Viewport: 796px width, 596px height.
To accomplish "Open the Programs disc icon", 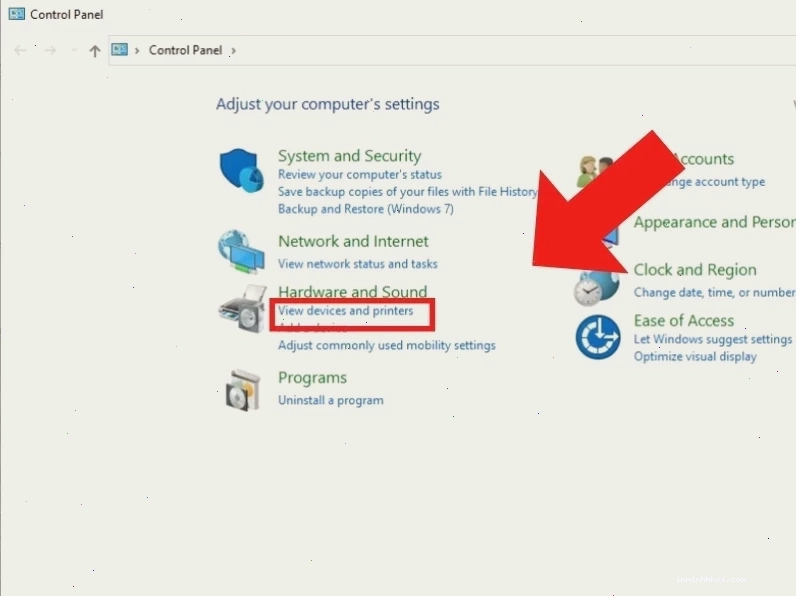I will [x=243, y=390].
